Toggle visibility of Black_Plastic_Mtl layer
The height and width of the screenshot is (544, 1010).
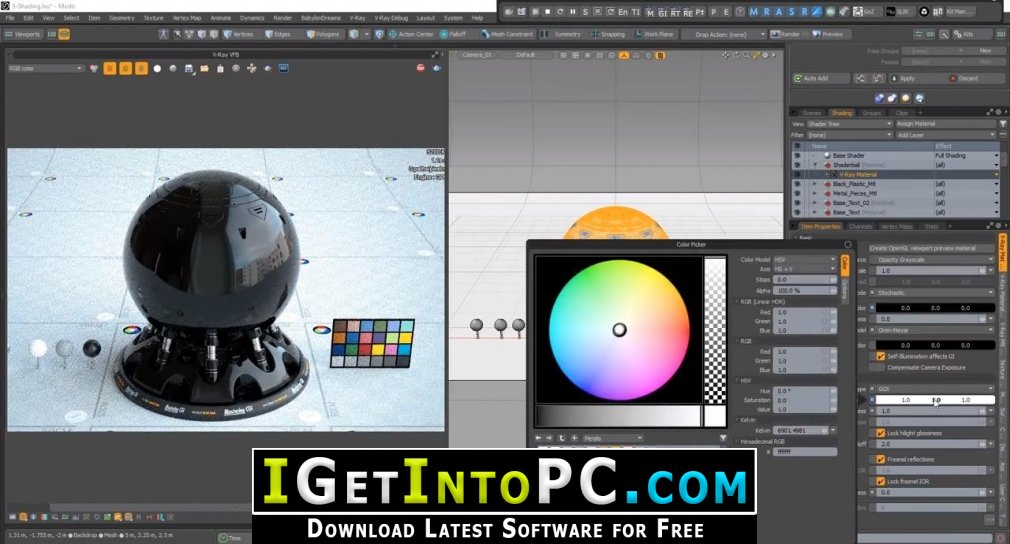pyautogui.click(x=797, y=184)
